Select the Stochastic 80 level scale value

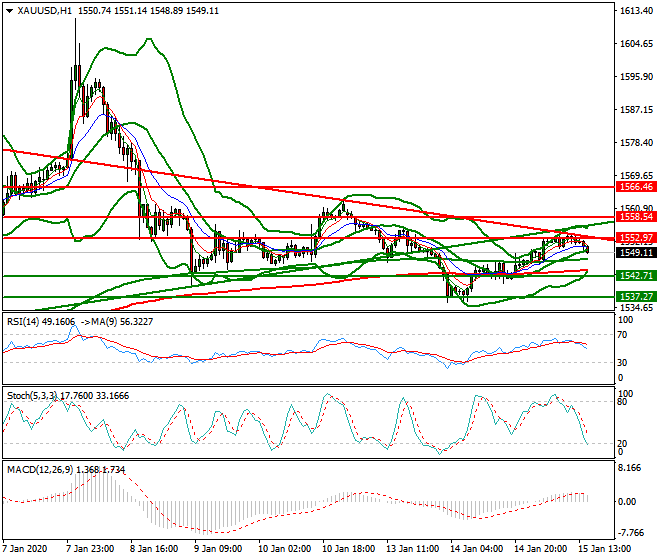[623, 402]
